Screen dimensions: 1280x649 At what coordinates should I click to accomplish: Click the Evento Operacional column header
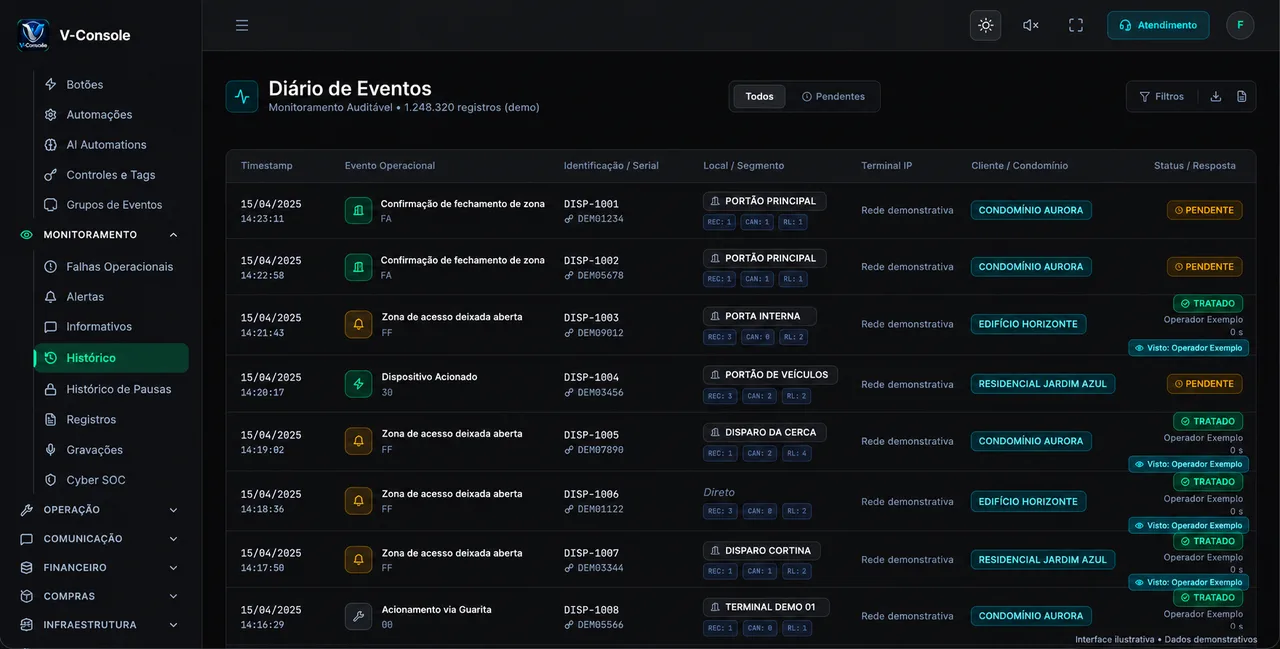point(390,166)
